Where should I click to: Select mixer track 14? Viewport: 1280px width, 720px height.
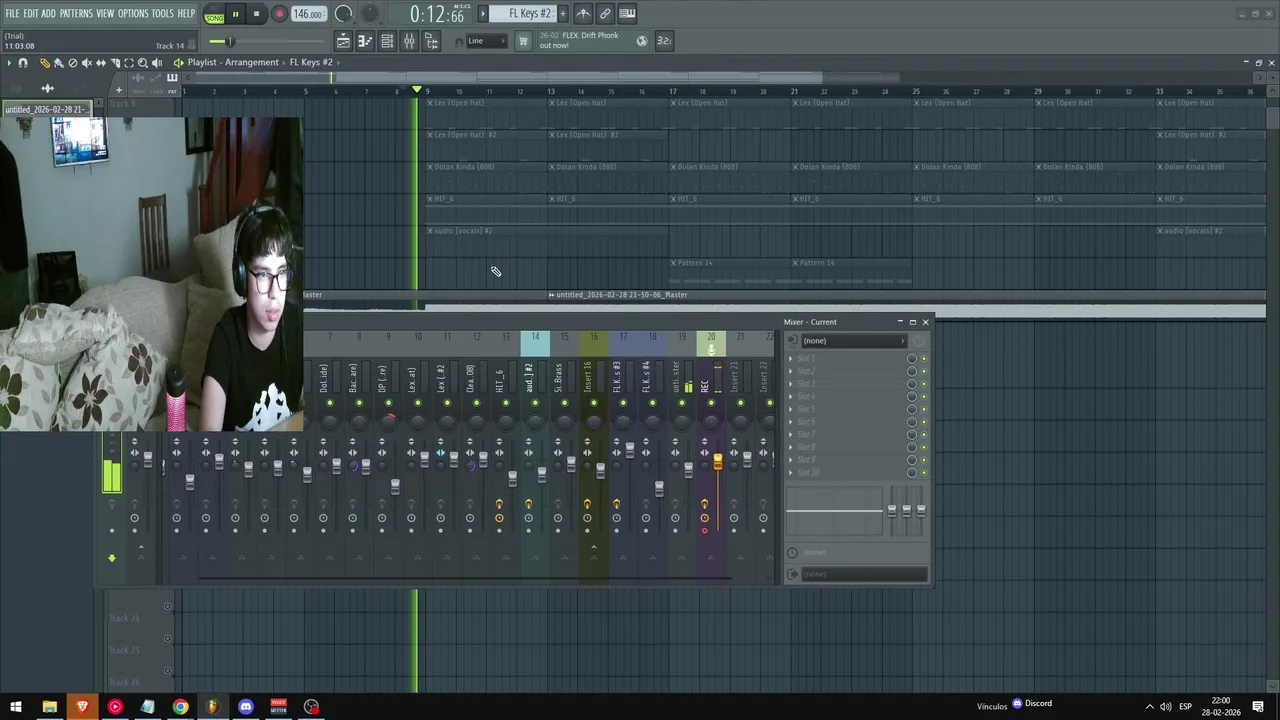coord(535,342)
